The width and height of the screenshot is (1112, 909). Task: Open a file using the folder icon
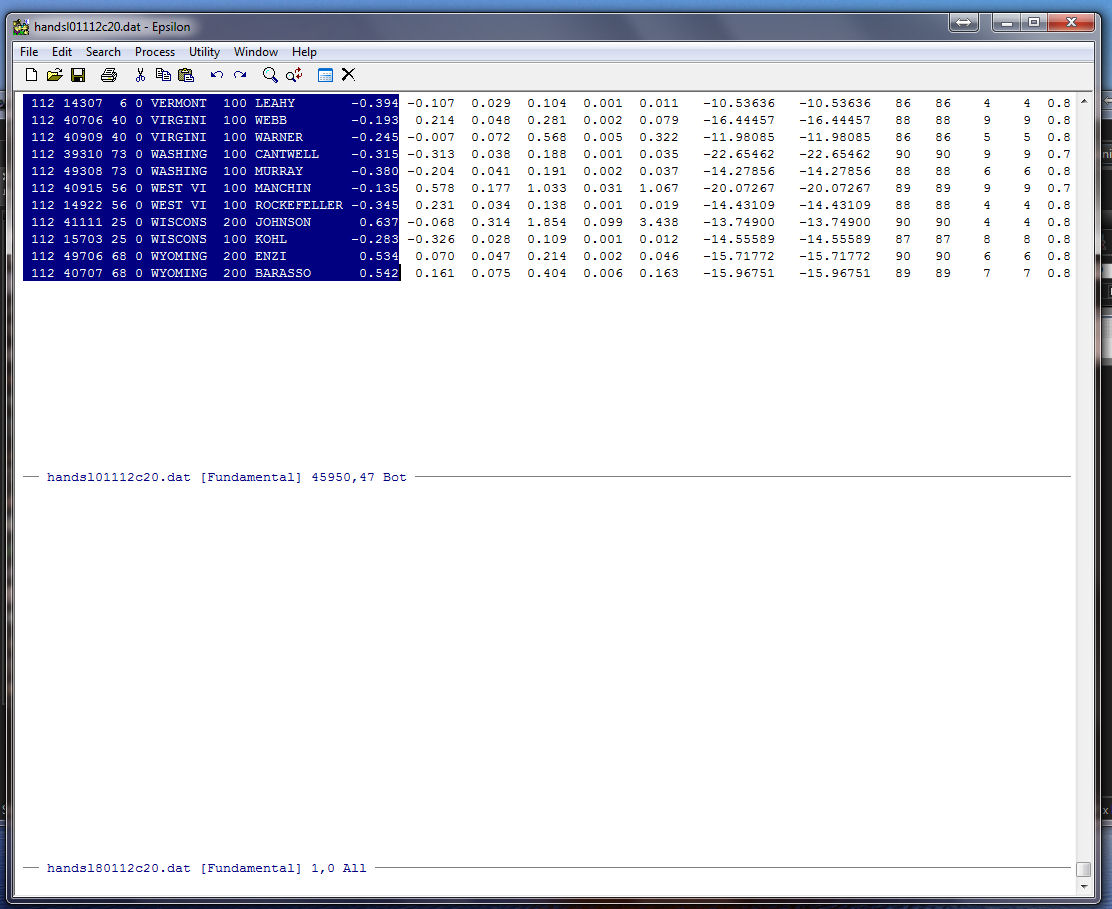(x=54, y=75)
